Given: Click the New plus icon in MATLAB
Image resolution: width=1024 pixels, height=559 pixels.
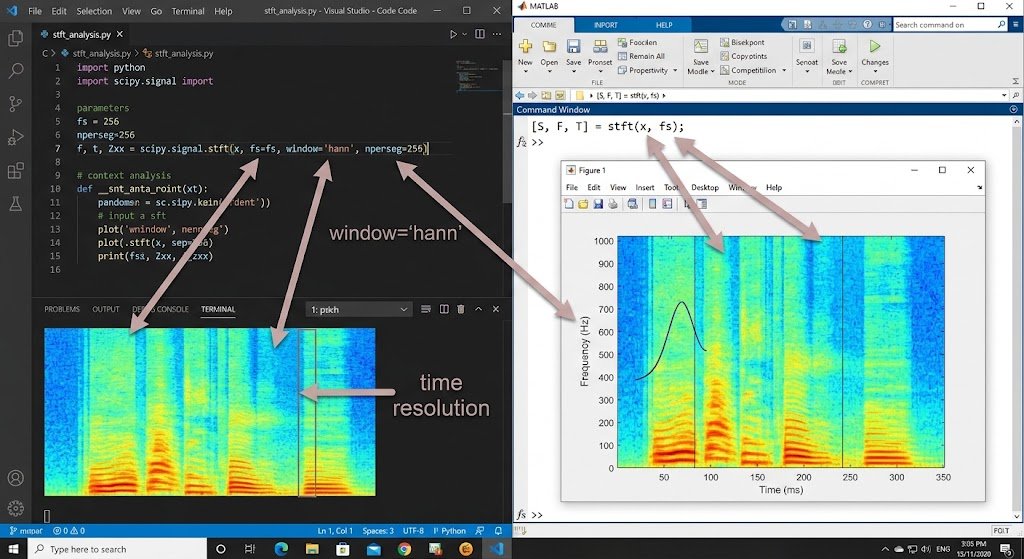Looking at the screenshot, I should [525, 46].
